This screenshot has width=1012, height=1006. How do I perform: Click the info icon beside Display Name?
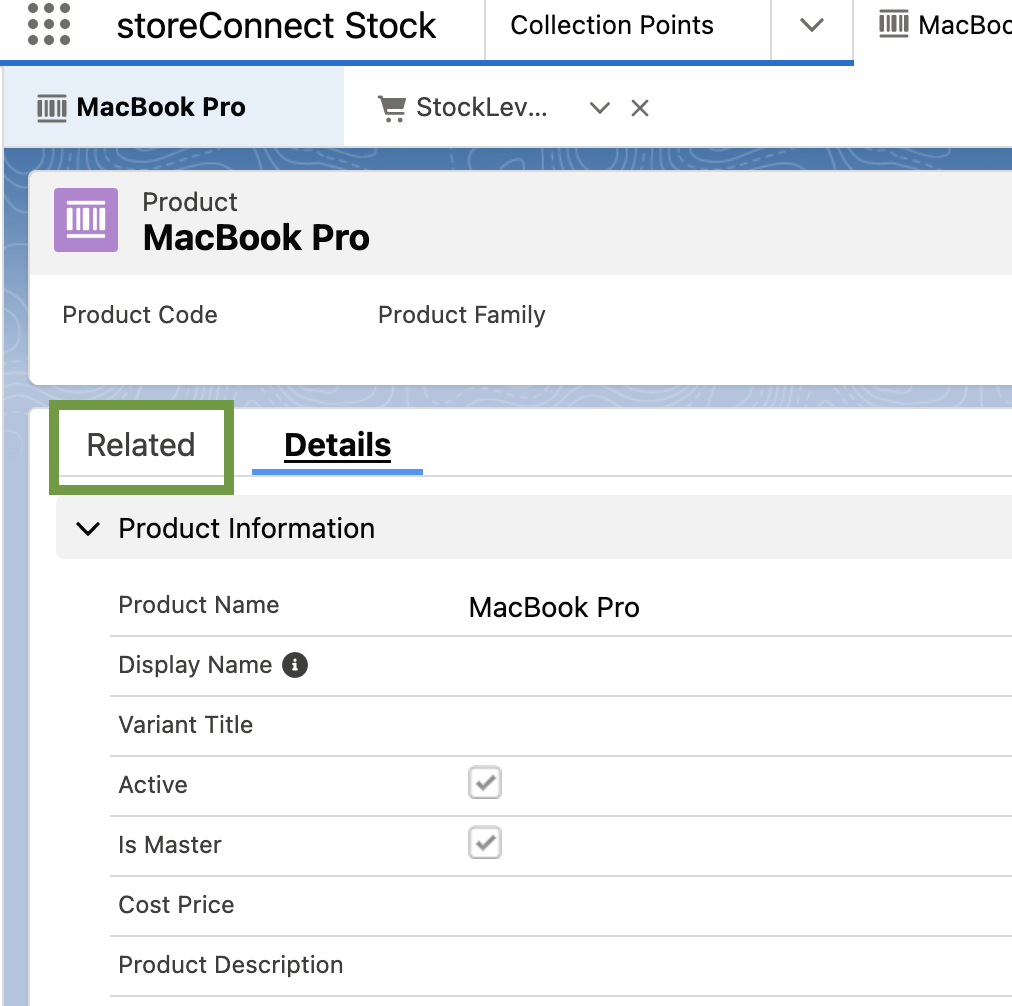pos(294,665)
